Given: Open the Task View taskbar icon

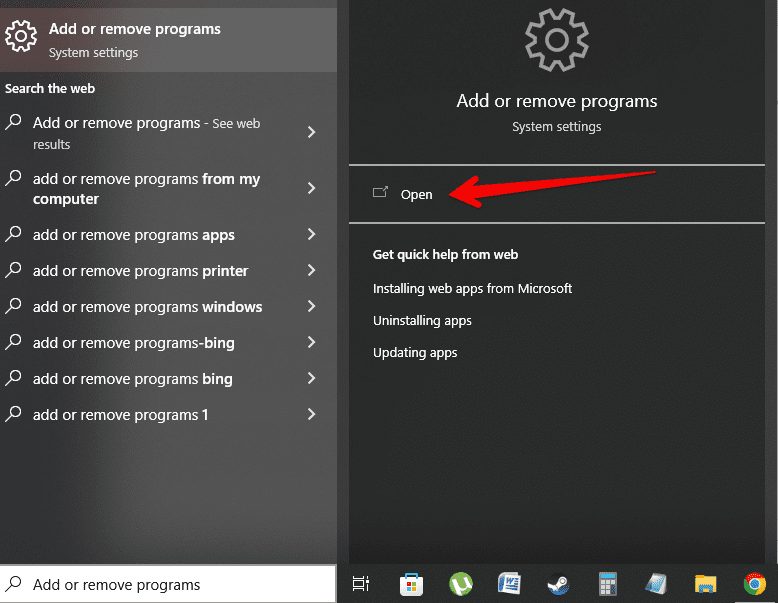Looking at the screenshot, I should (x=361, y=584).
